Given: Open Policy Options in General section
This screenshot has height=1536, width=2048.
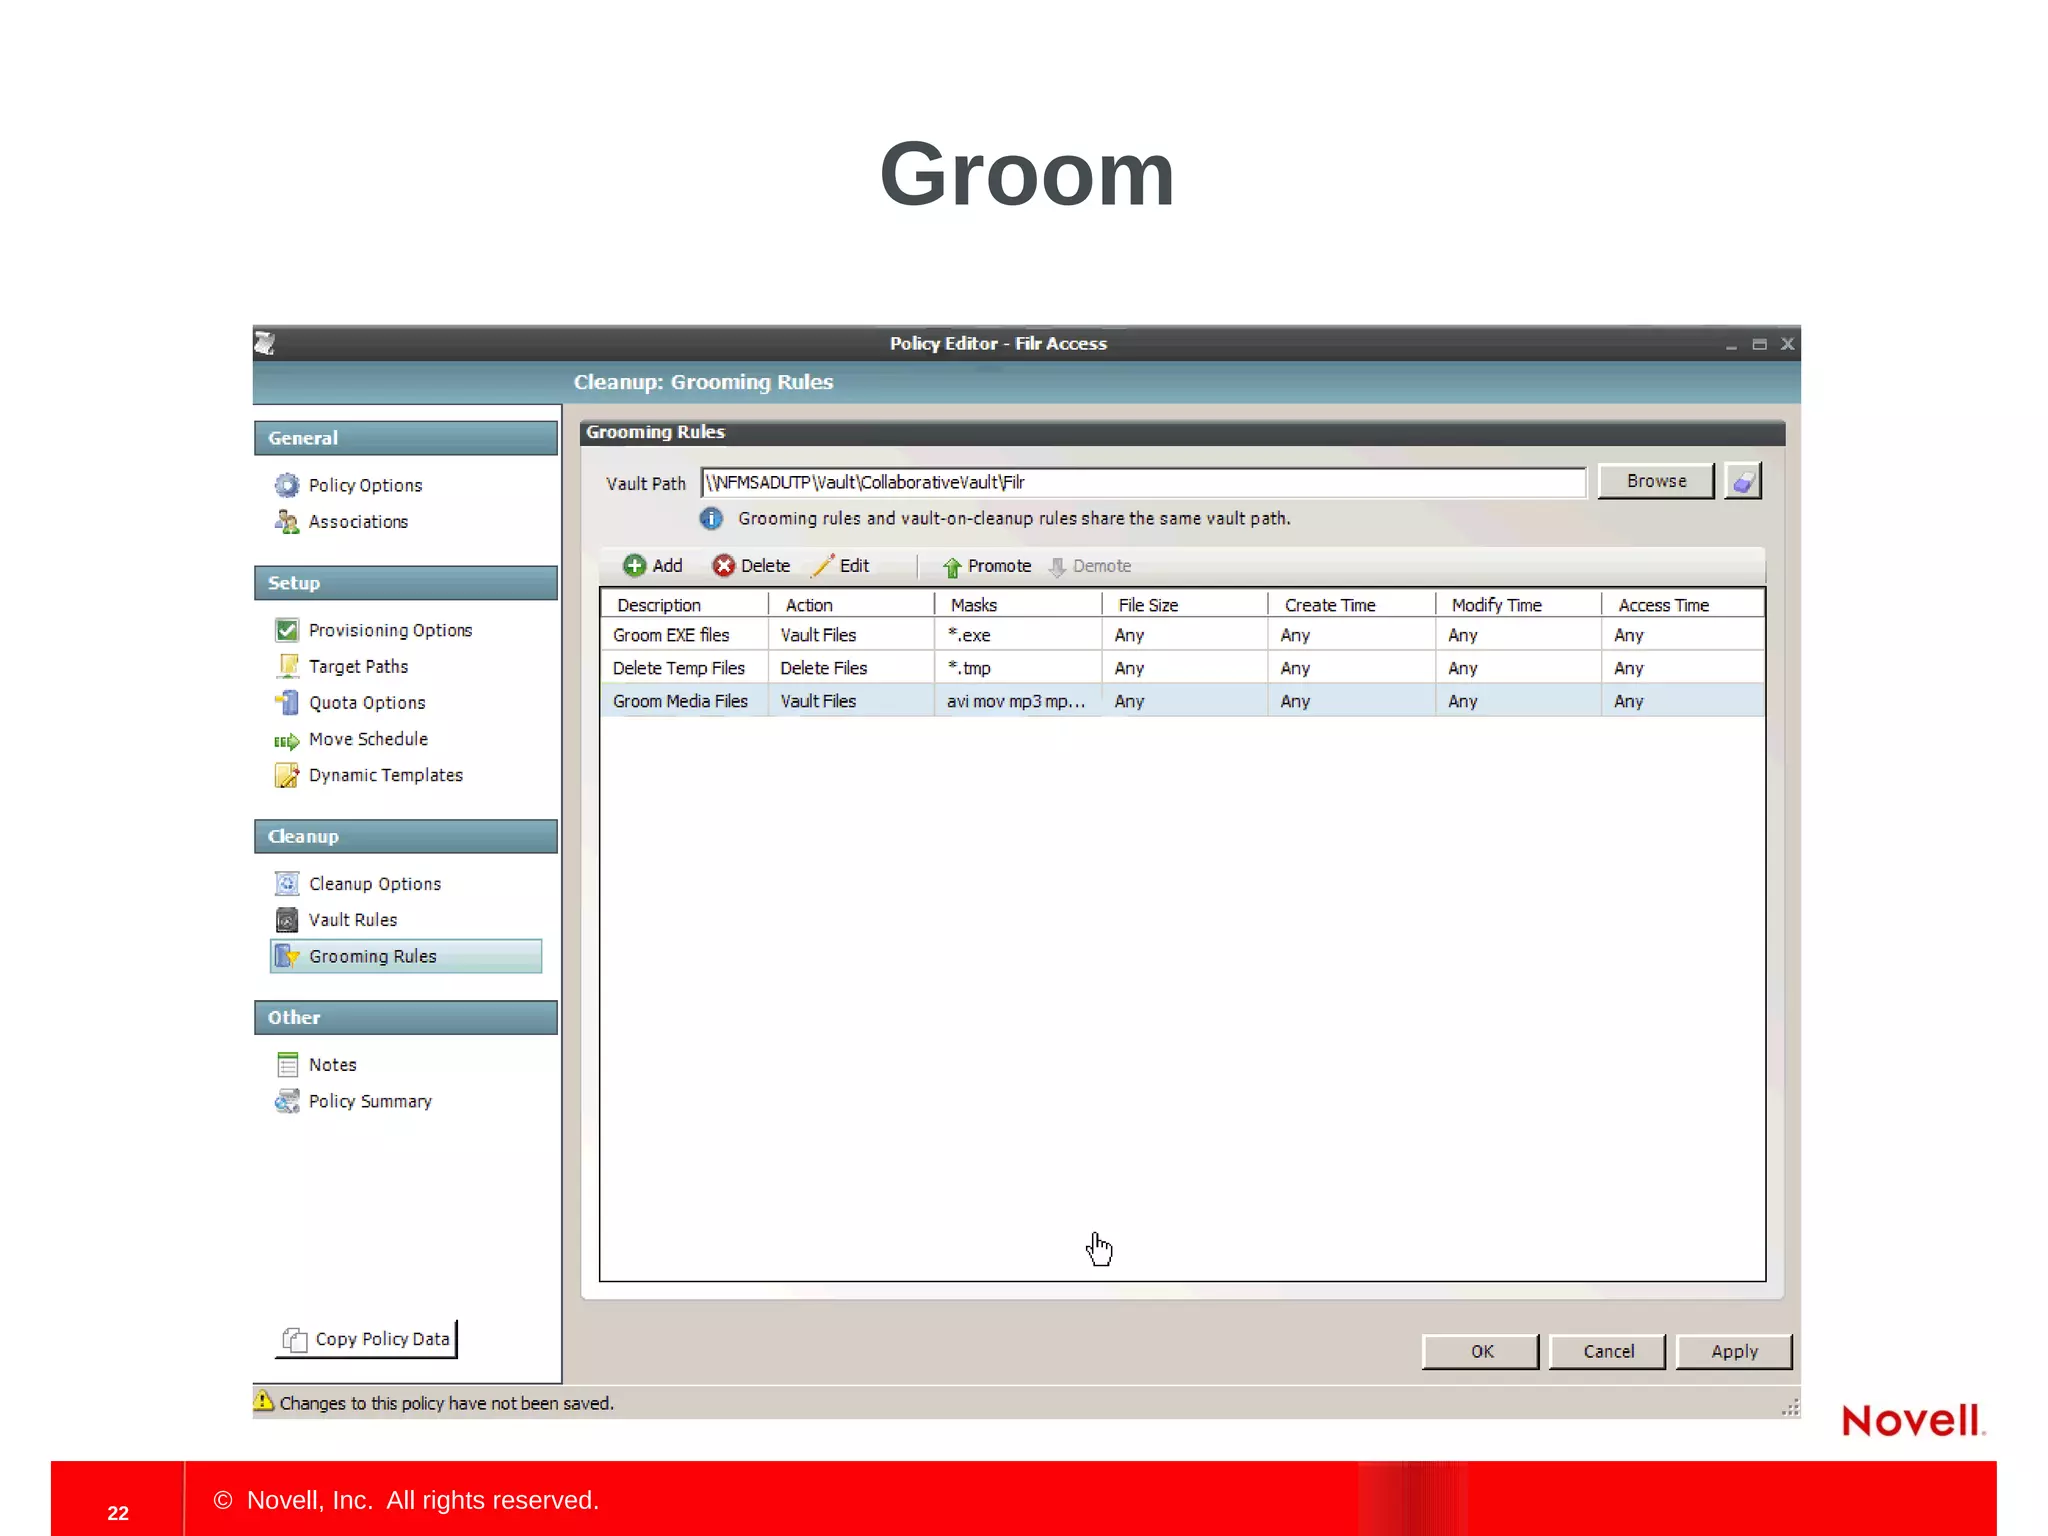Looking at the screenshot, I should (x=364, y=486).
